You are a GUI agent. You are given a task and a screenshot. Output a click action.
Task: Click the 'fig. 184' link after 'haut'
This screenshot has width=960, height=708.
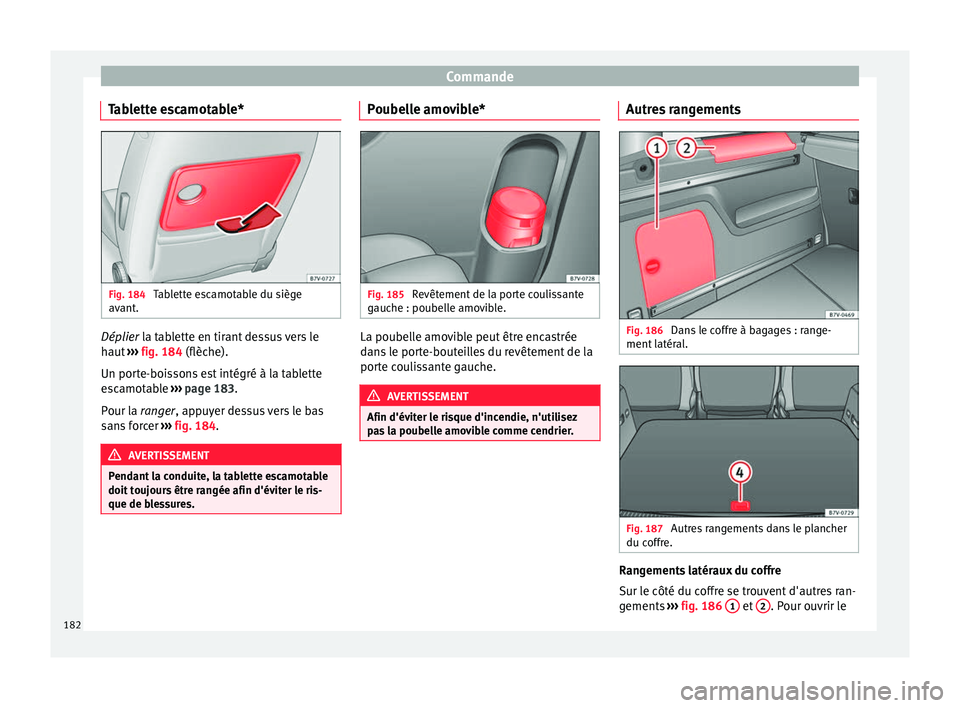pyautogui.click(x=162, y=352)
